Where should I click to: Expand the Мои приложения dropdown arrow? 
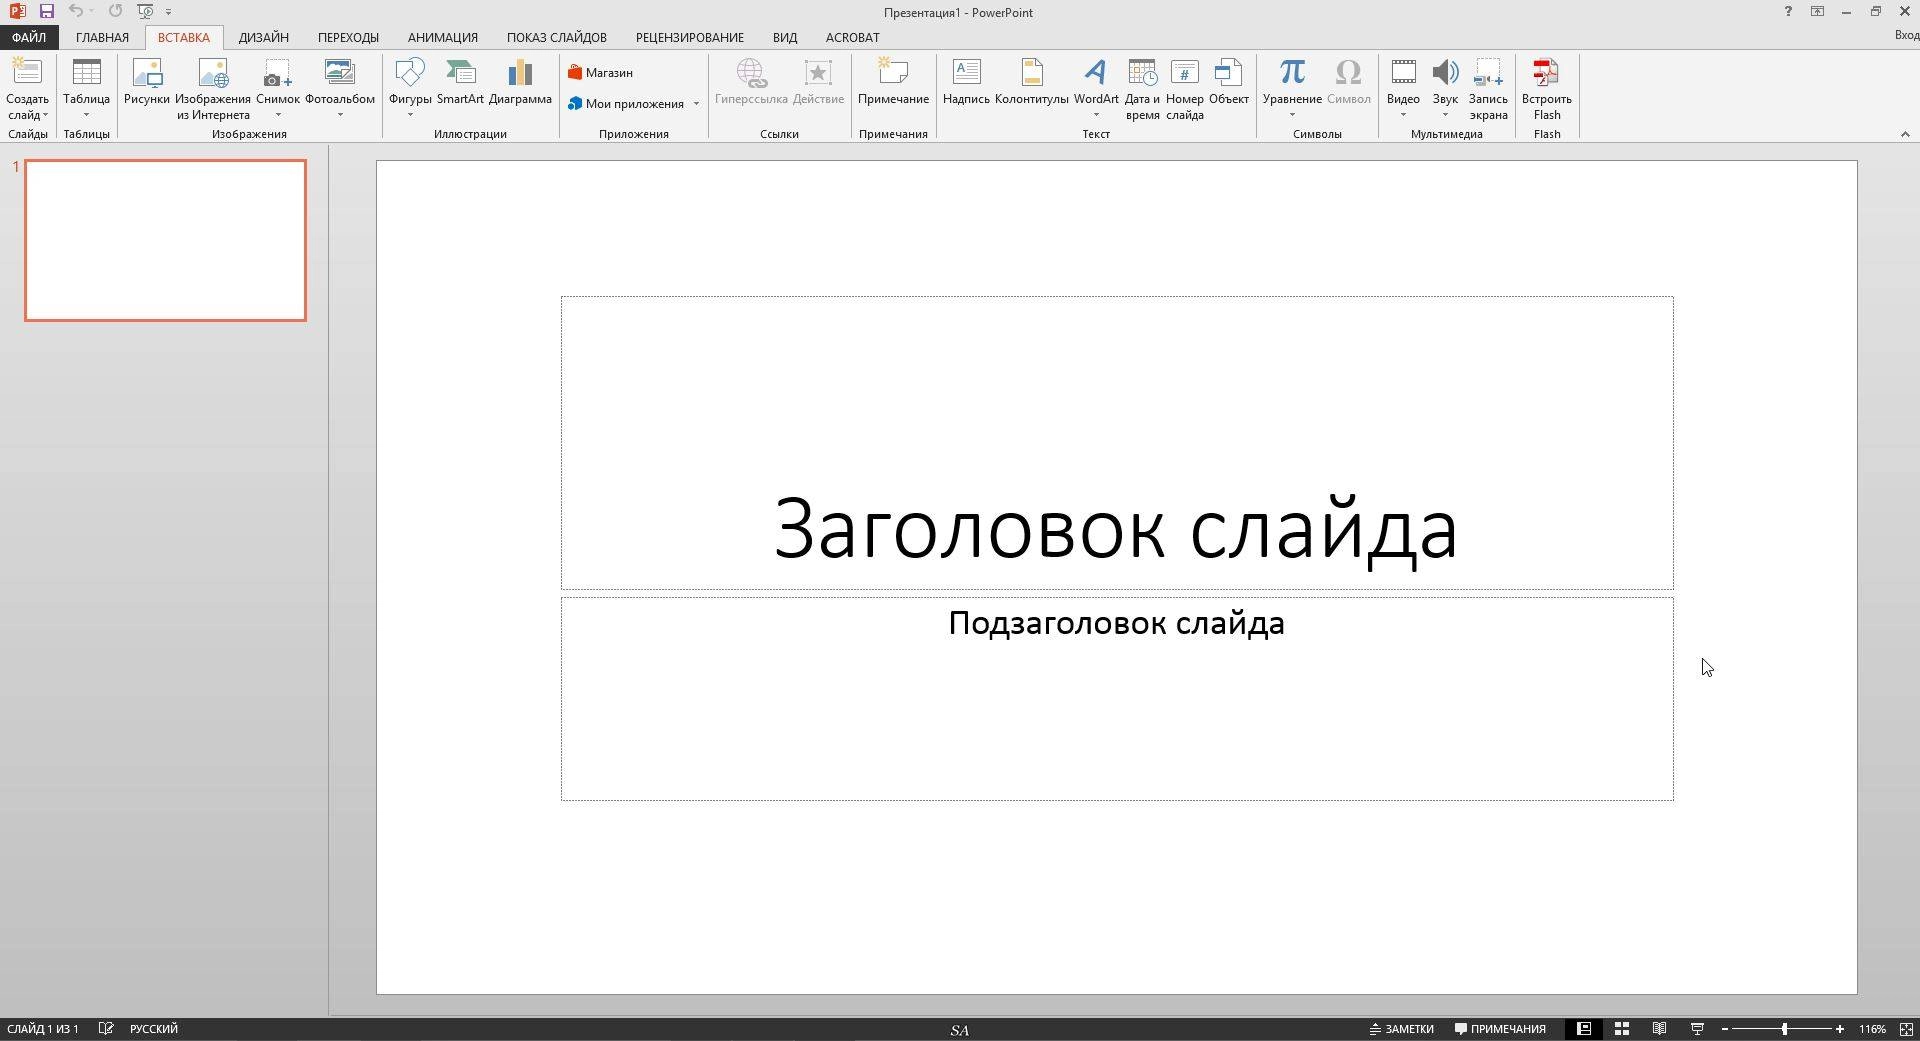[696, 104]
